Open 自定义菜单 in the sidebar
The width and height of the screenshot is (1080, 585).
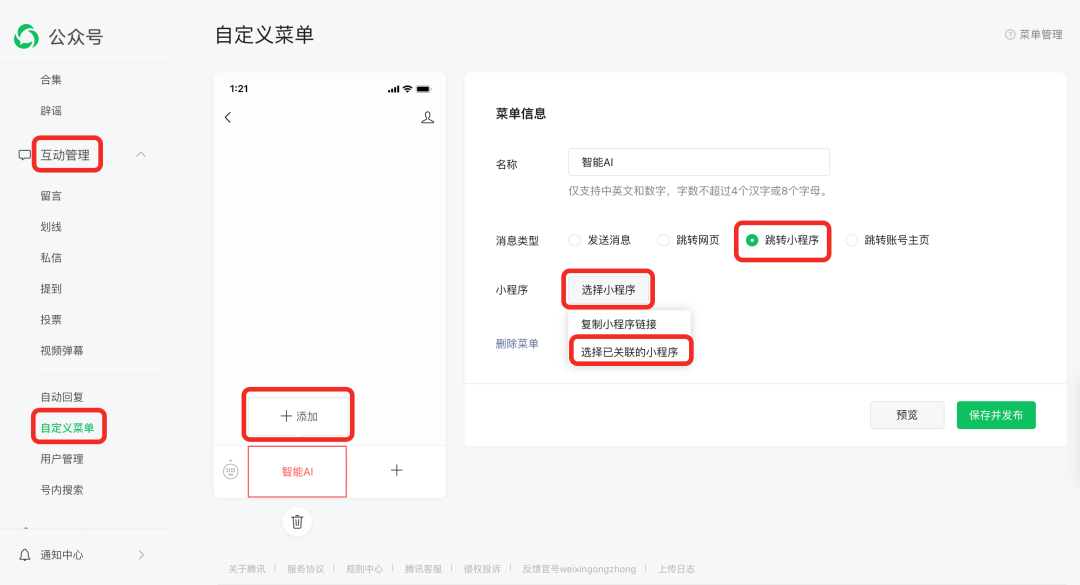click(68, 428)
